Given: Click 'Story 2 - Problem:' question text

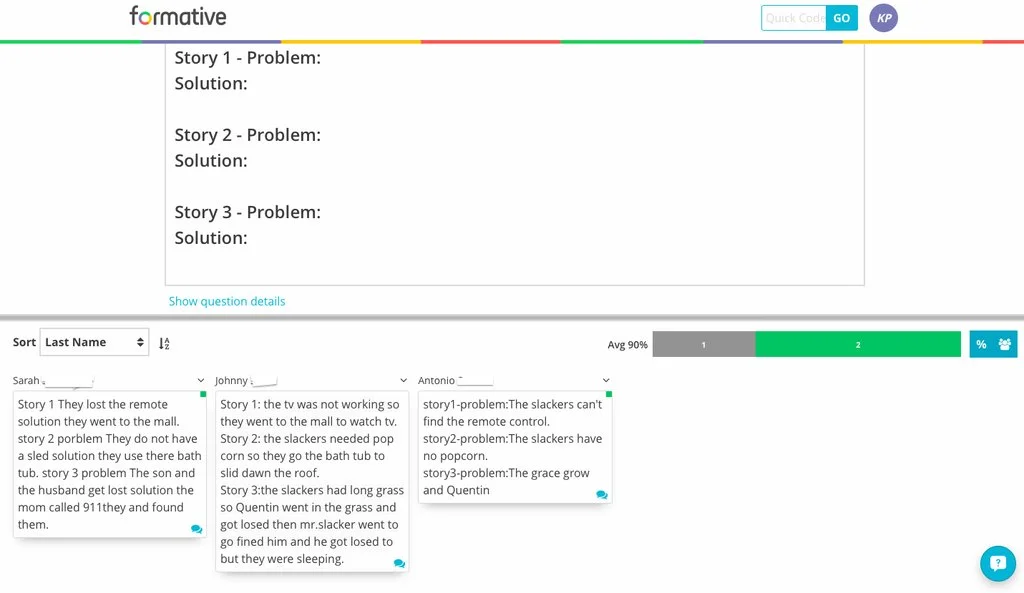Looking at the screenshot, I should 248,135.
